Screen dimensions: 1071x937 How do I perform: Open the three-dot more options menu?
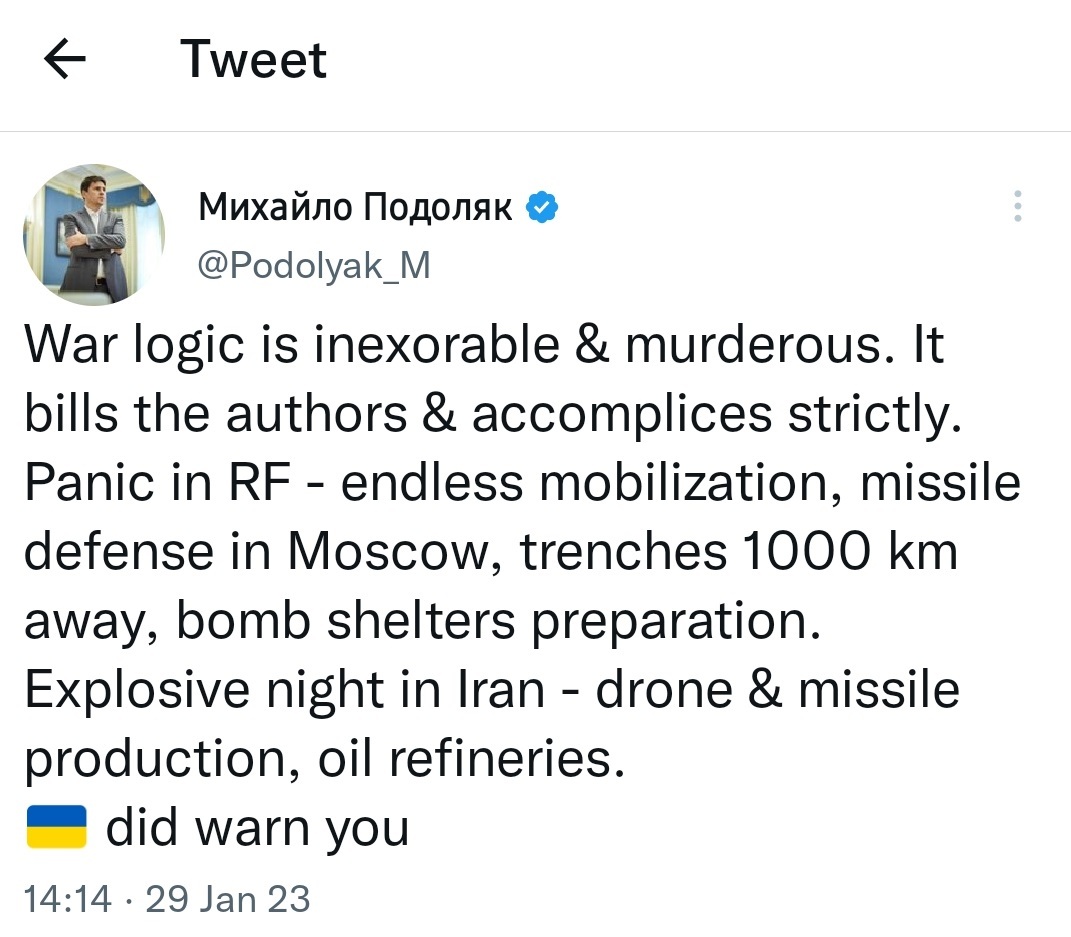pyautogui.click(x=1018, y=206)
